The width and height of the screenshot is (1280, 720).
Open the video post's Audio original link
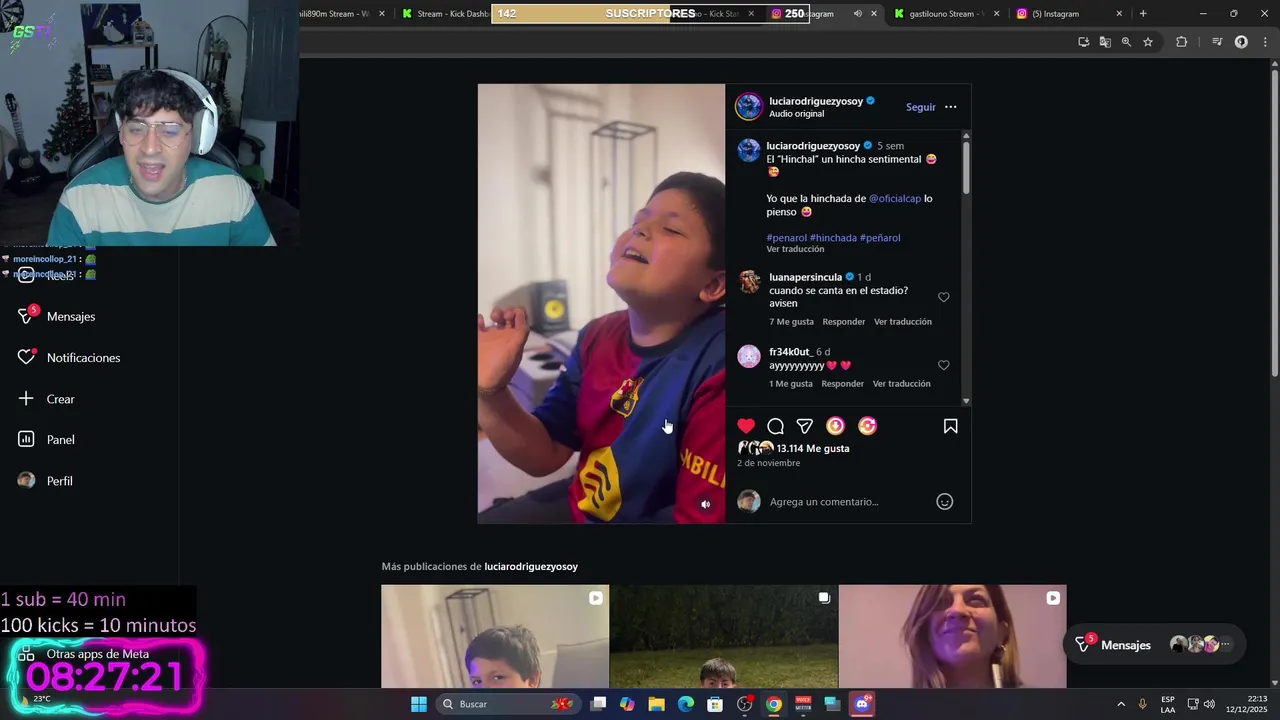click(797, 114)
